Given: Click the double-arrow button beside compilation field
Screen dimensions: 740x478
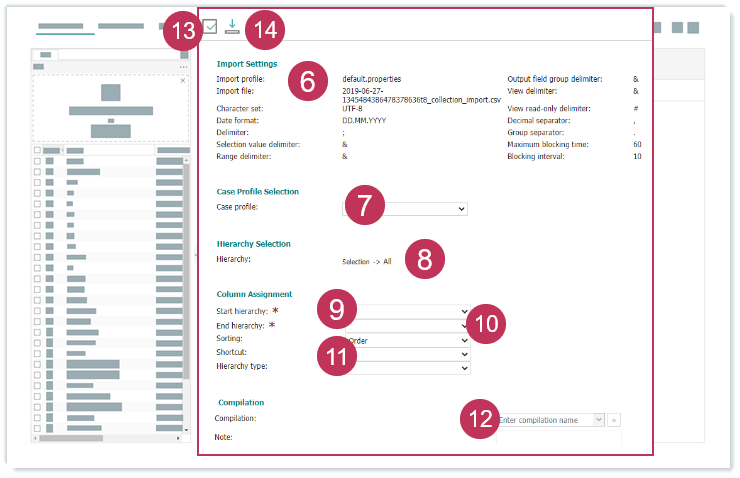Looking at the screenshot, I should (x=615, y=420).
